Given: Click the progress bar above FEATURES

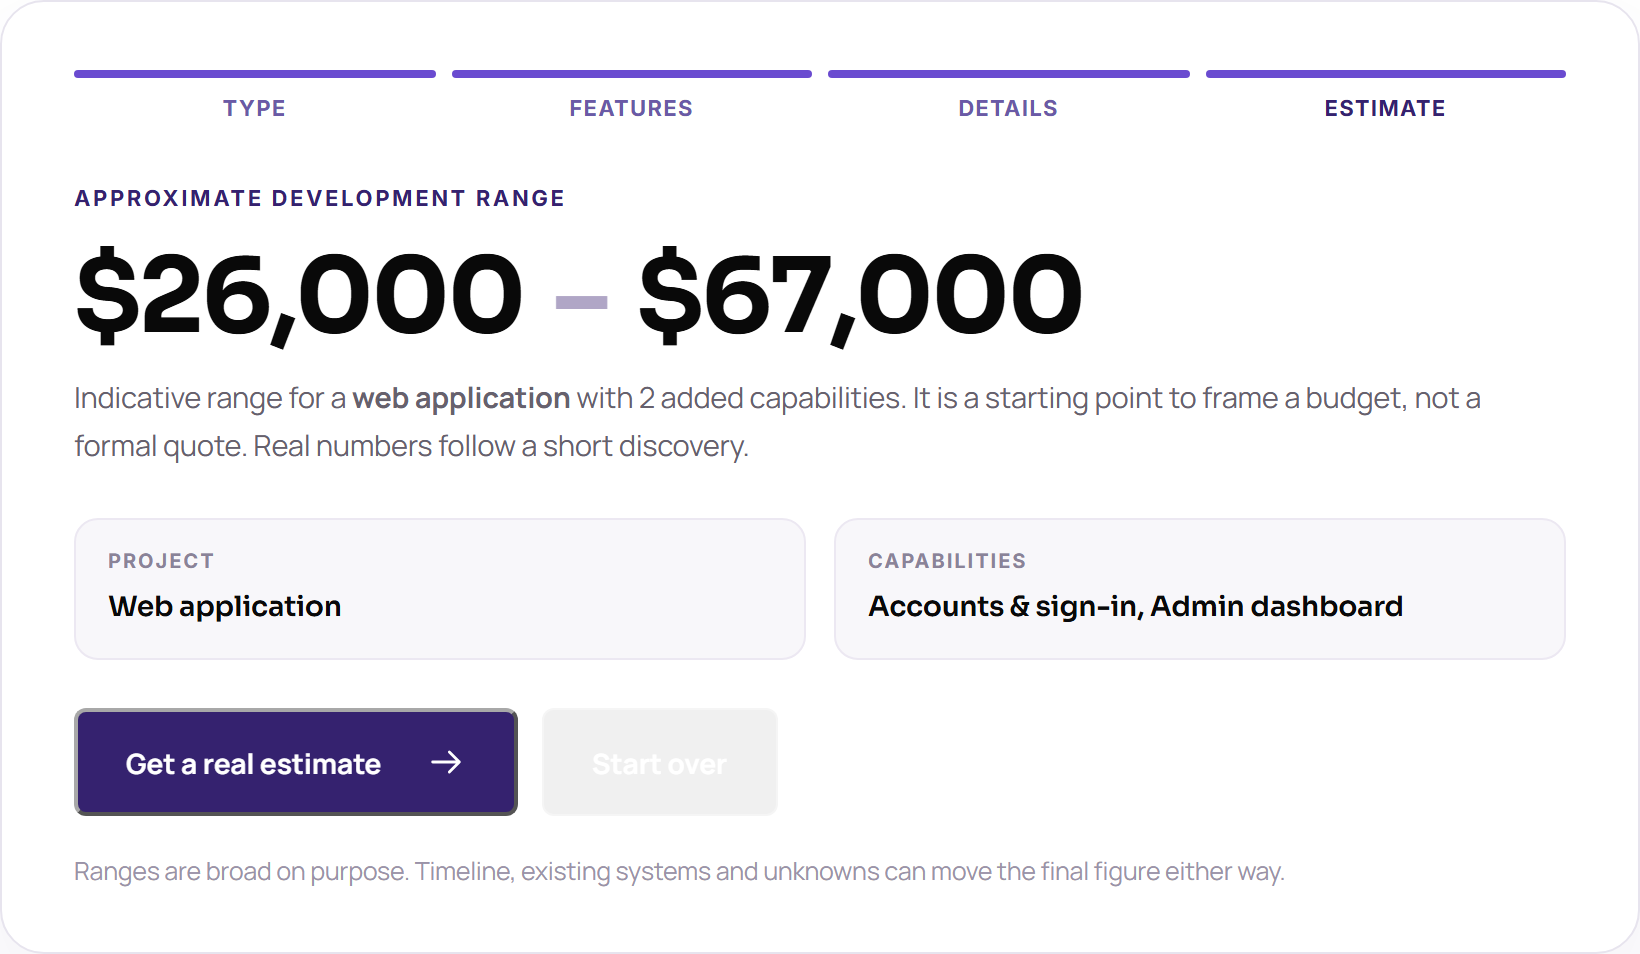Looking at the screenshot, I should pos(632,74).
